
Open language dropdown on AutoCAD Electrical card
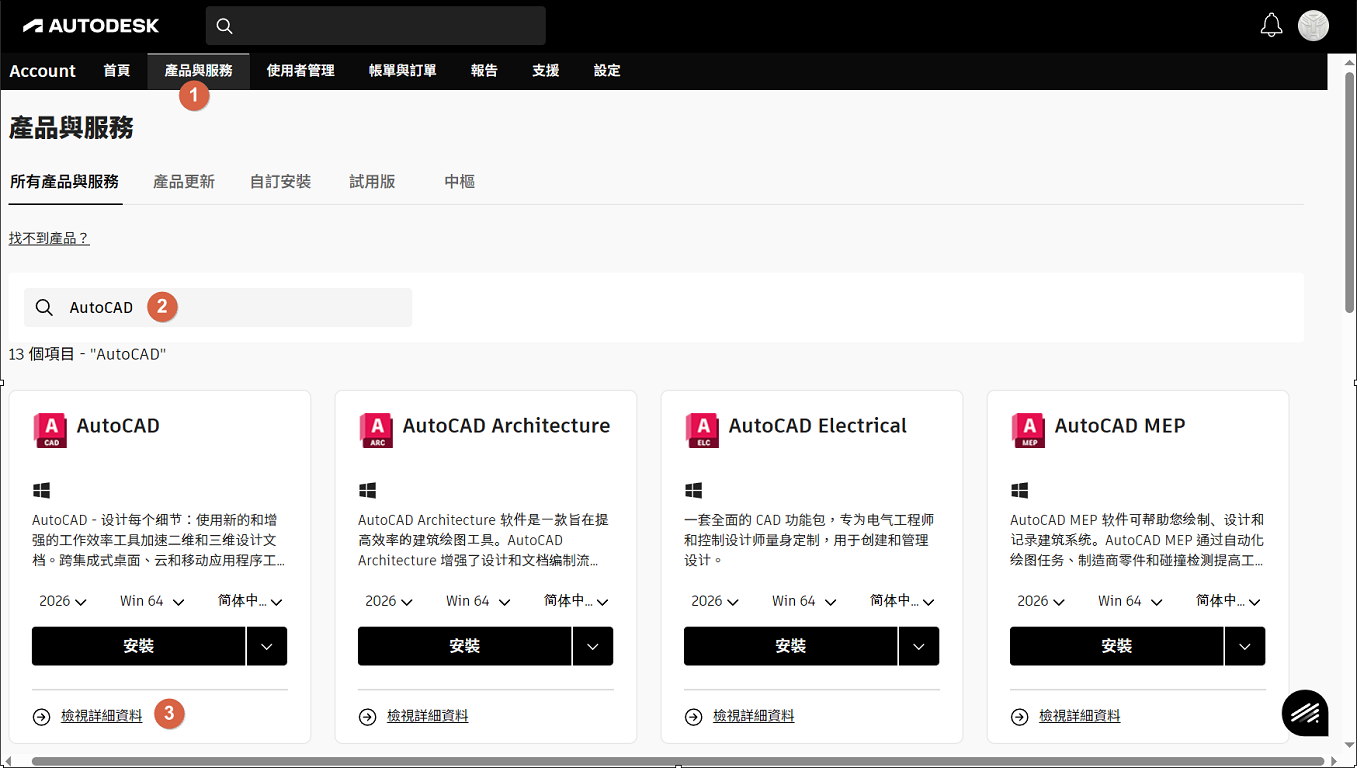click(x=903, y=601)
